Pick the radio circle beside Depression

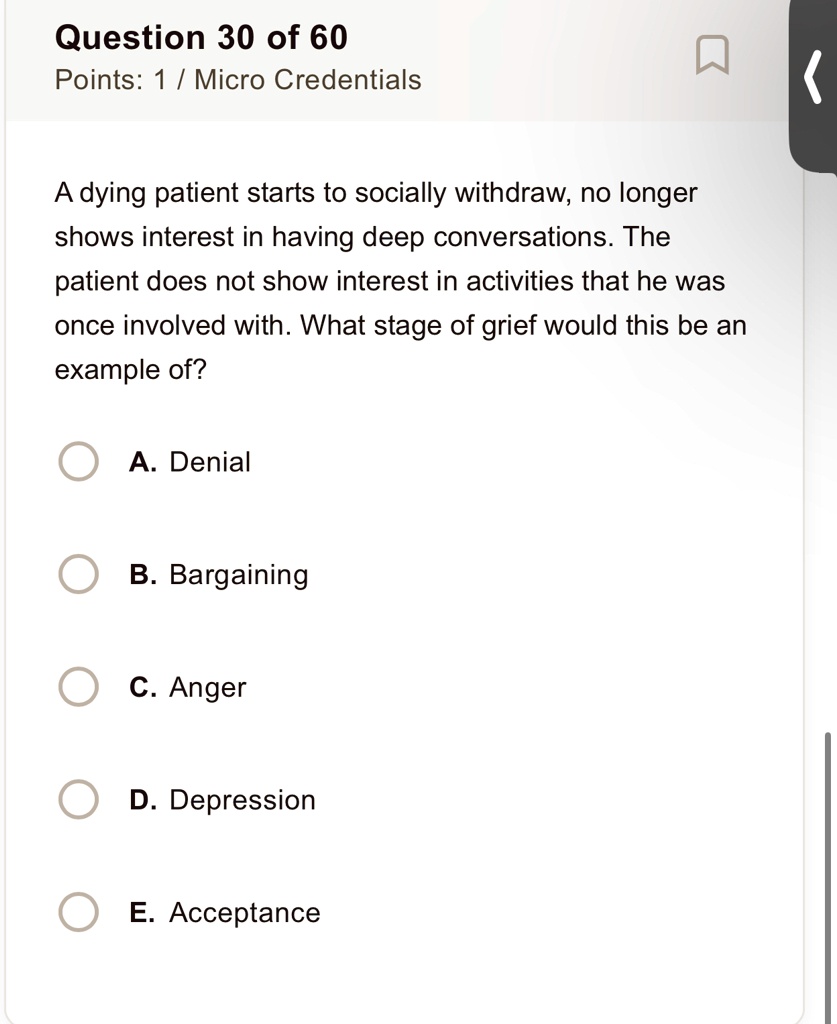[x=78, y=799]
